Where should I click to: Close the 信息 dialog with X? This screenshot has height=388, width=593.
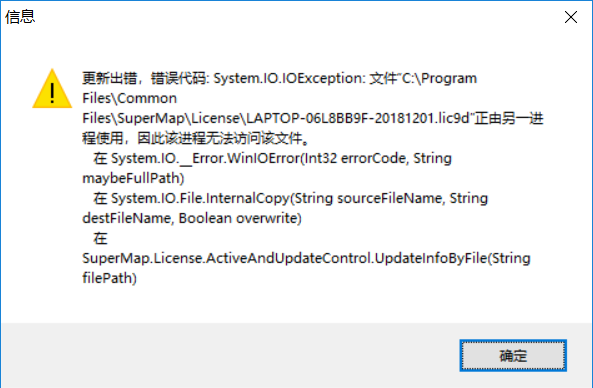coord(571,17)
